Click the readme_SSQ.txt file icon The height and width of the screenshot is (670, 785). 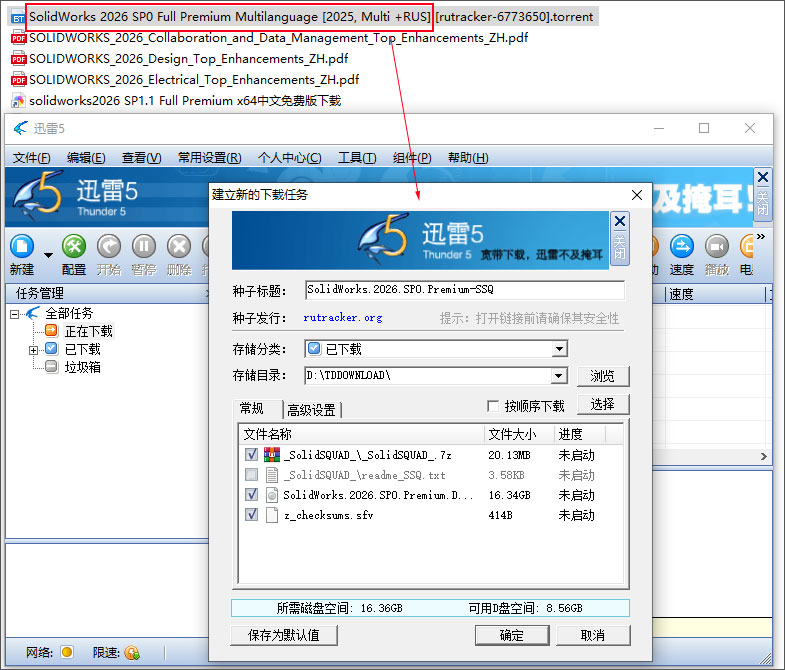tap(272, 475)
